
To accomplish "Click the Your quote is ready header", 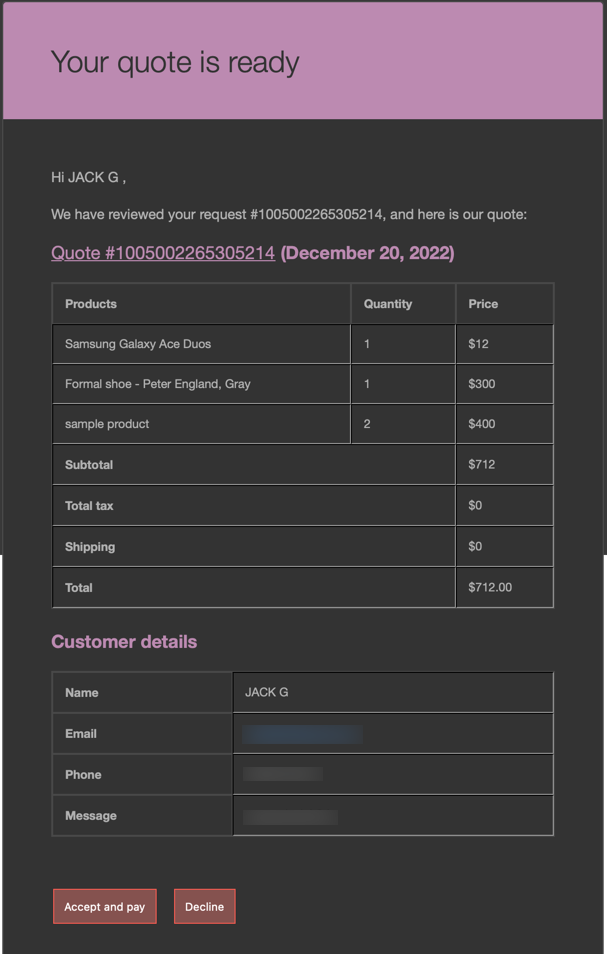I will tap(175, 63).
